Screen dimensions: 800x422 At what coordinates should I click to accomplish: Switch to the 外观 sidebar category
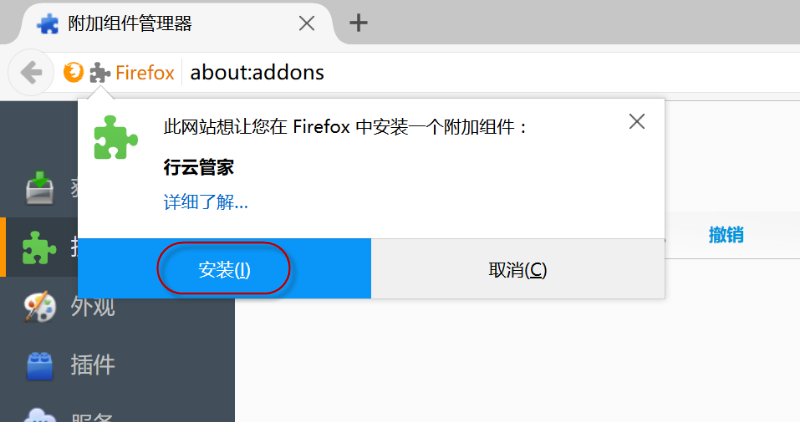click(x=92, y=306)
